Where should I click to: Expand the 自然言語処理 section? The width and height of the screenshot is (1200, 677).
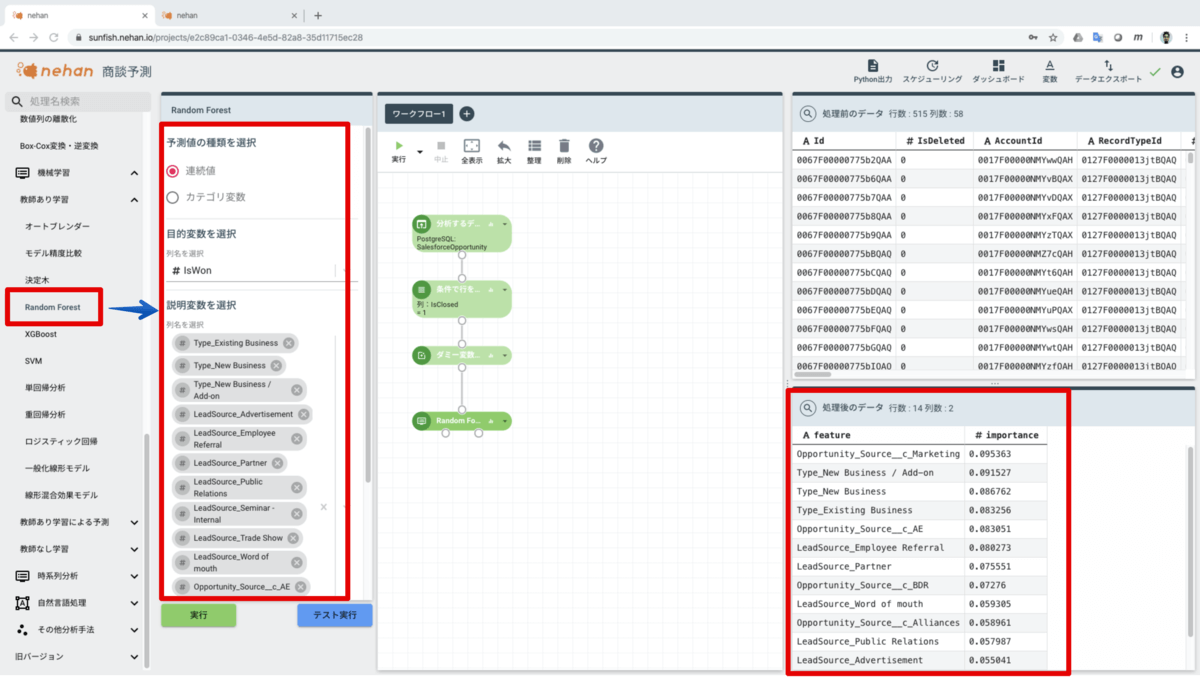tap(134, 603)
